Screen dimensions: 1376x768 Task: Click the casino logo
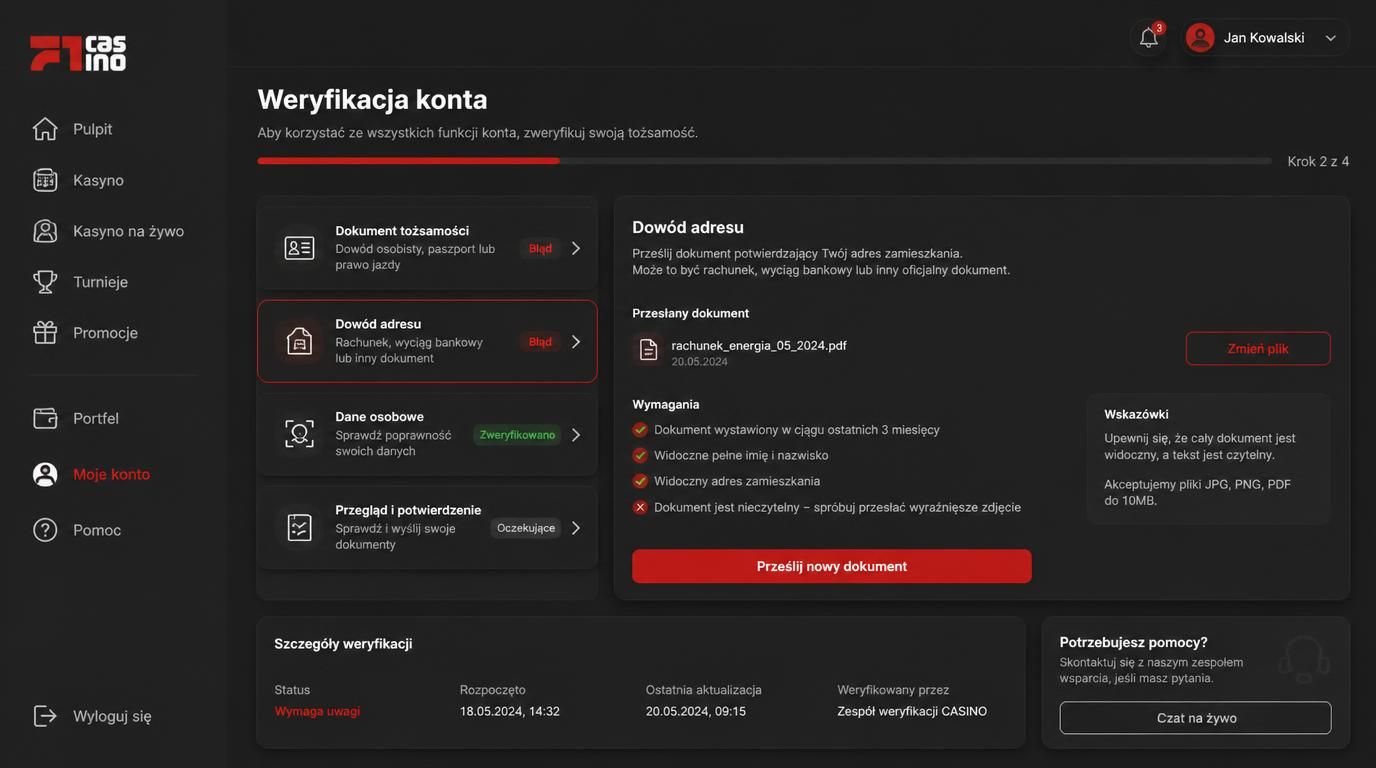point(78,53)
